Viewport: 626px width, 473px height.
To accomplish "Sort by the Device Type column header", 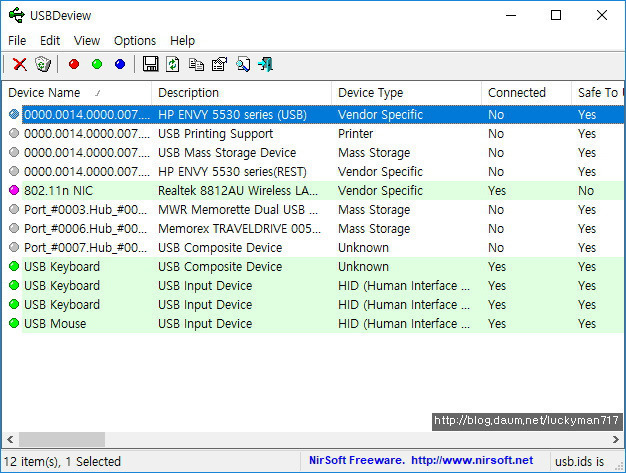I will click(x=406, y=93).
